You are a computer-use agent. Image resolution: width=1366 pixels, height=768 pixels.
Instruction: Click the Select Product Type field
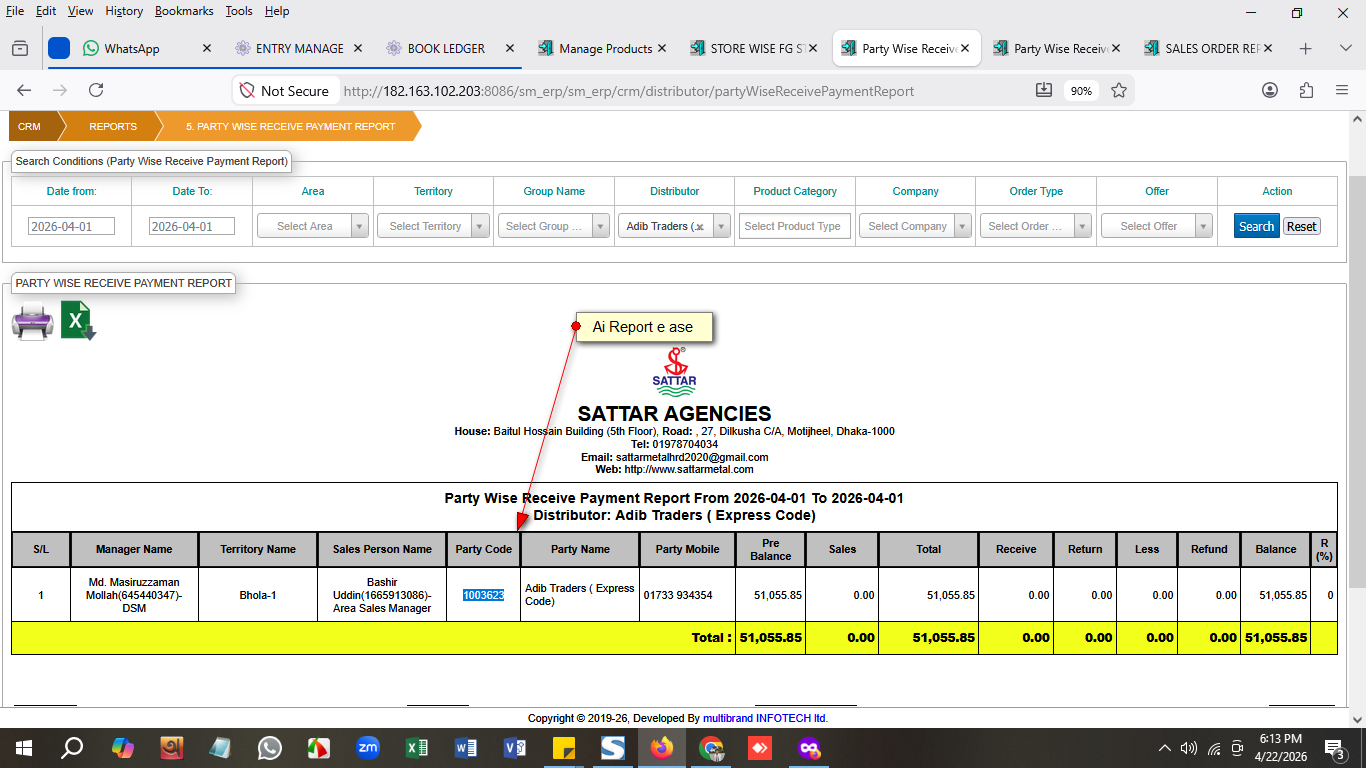point(795,226)
